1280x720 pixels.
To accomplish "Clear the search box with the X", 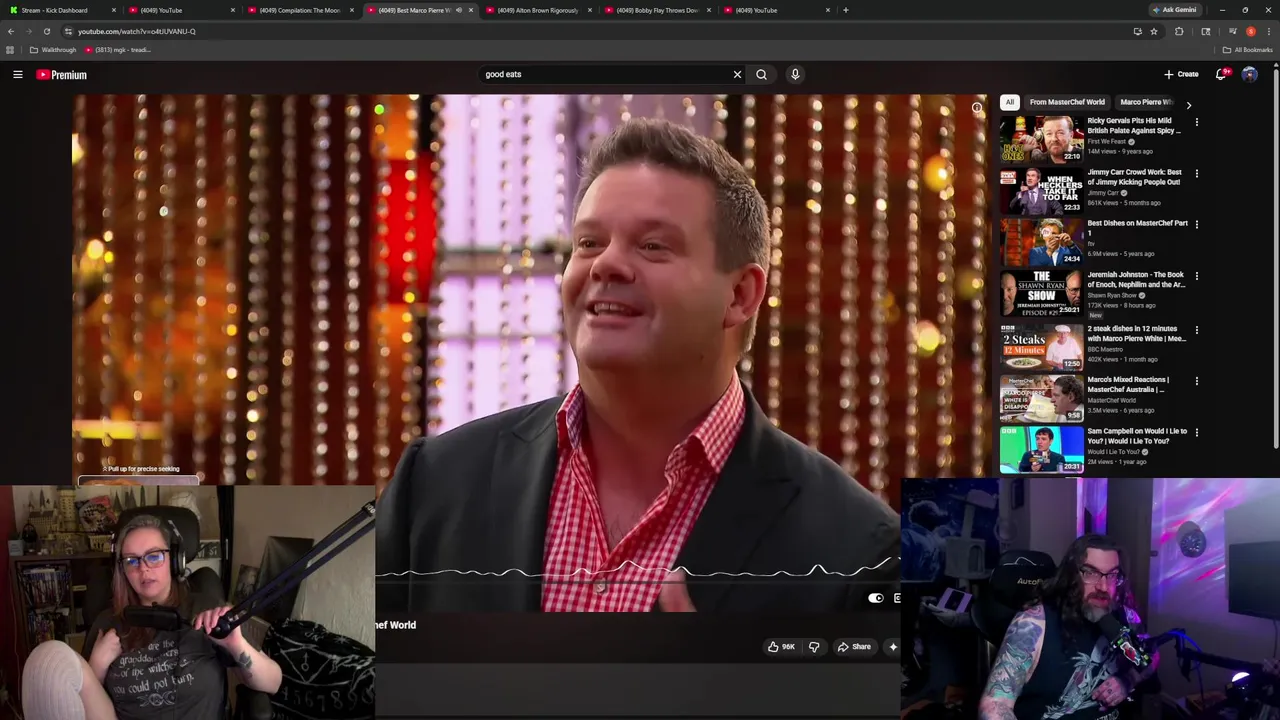I will pos(737,74).
